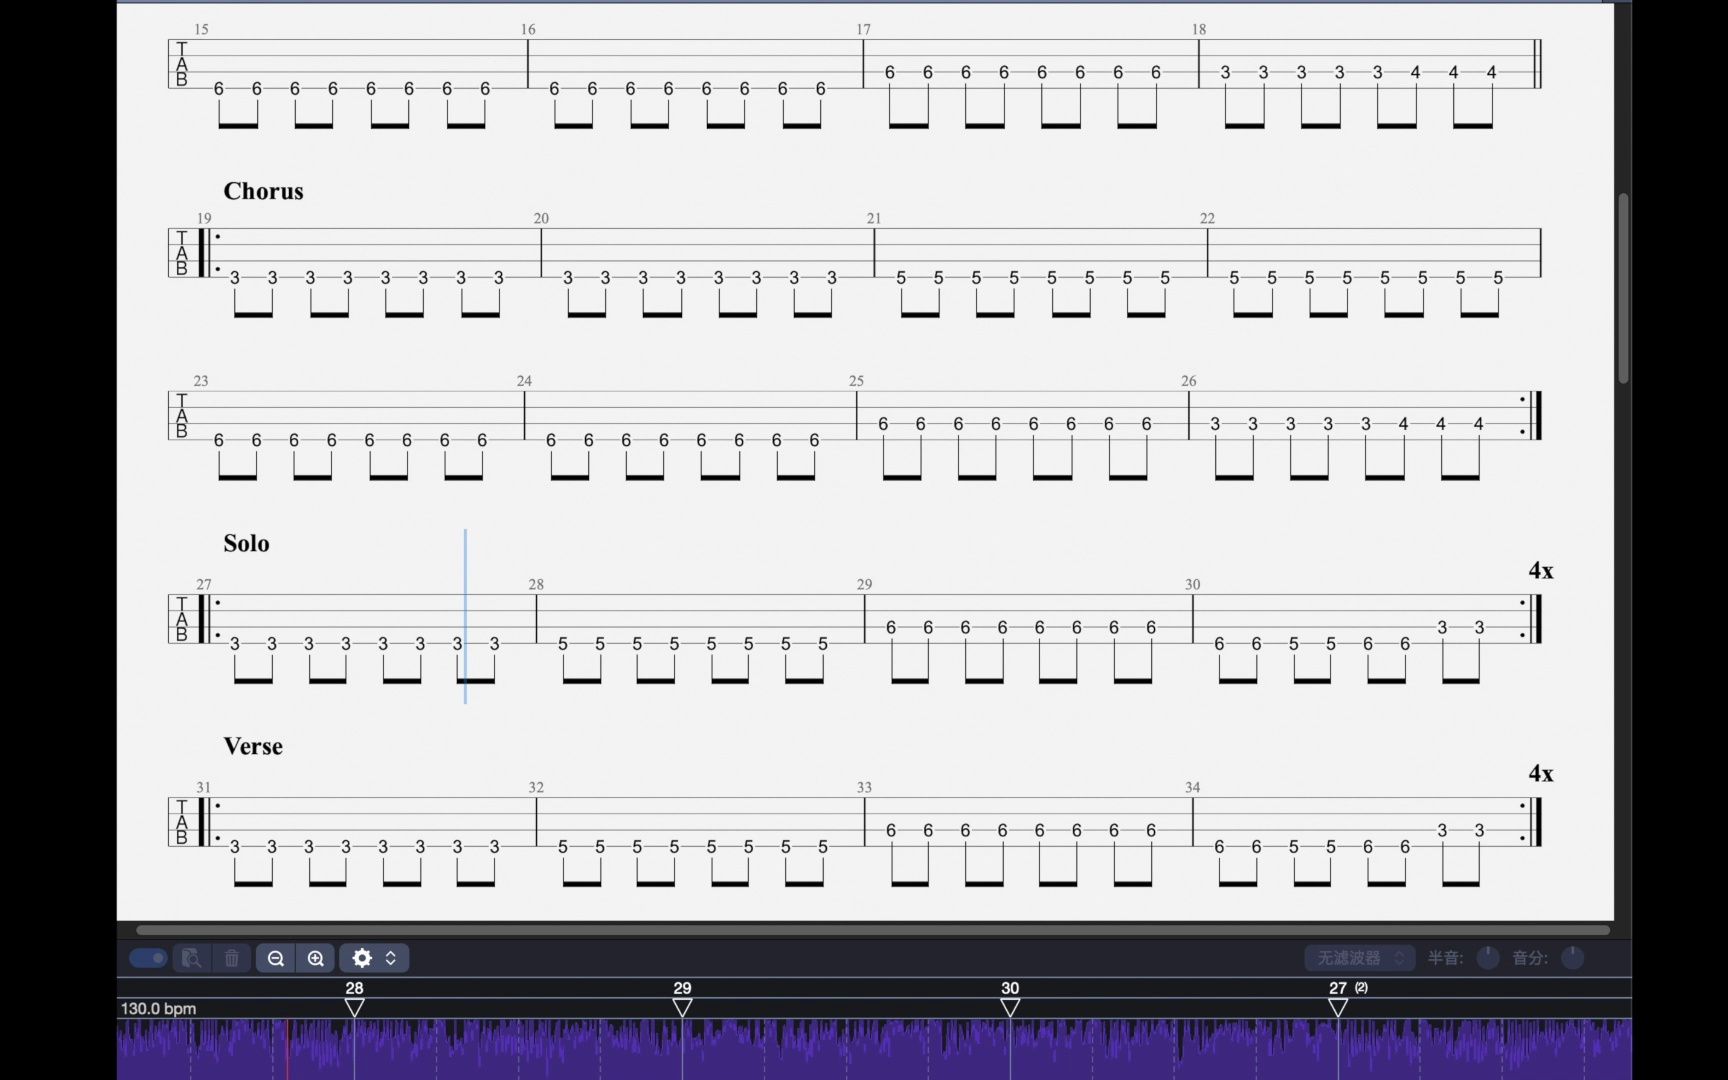Click the 4x repeat marking above bar 30
This screenshot has width=1728, height=1080.
click(x=1541, y=571)
